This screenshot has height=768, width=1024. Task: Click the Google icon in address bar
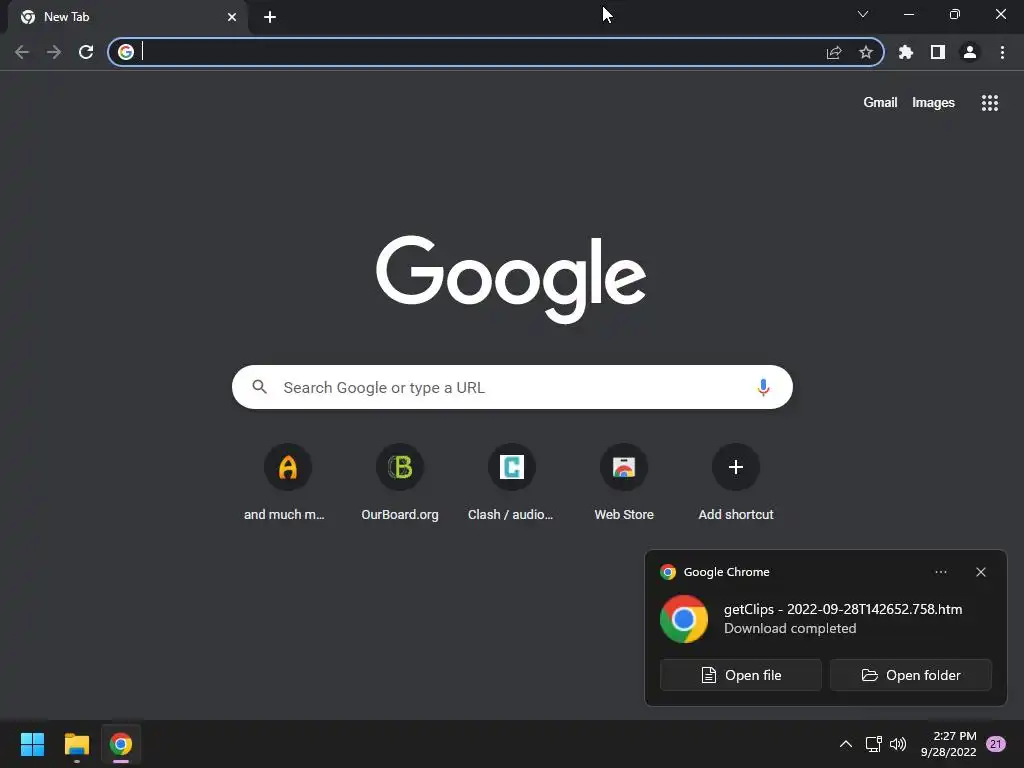[126, 52]
